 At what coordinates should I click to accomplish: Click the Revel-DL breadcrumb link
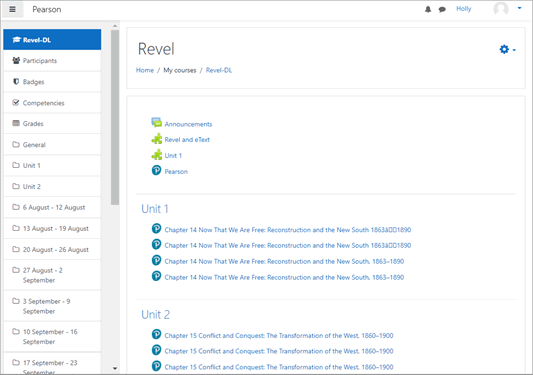tap(219, 70)
